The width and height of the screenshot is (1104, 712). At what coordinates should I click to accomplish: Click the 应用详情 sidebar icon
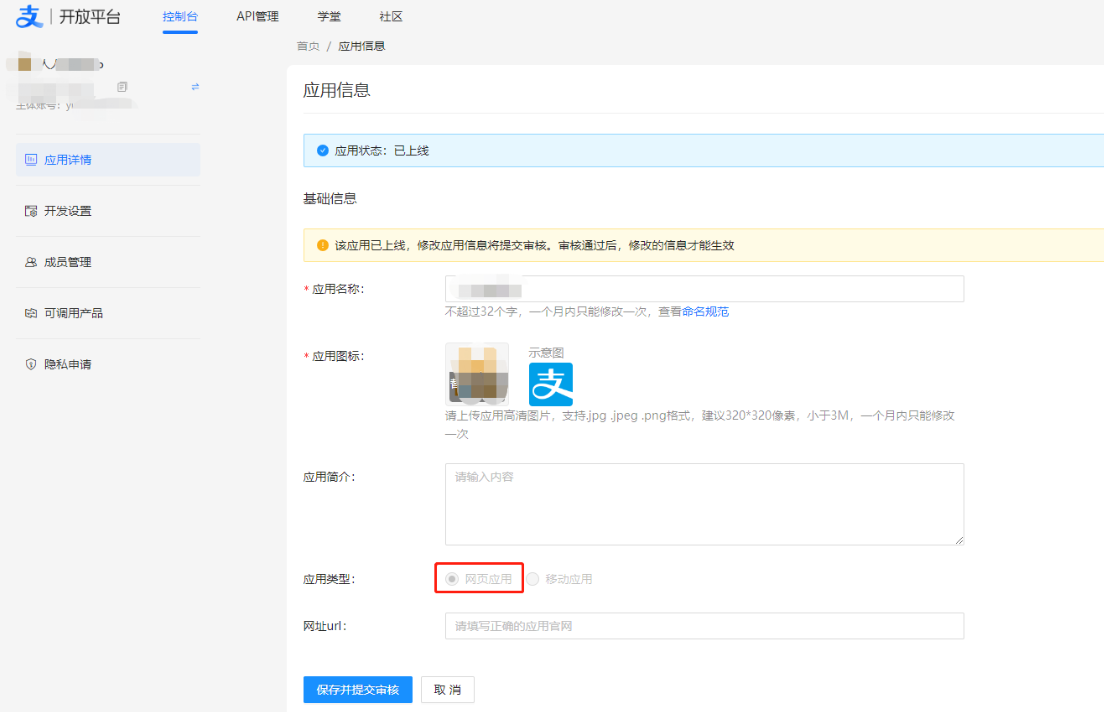[x=31, y=160]
